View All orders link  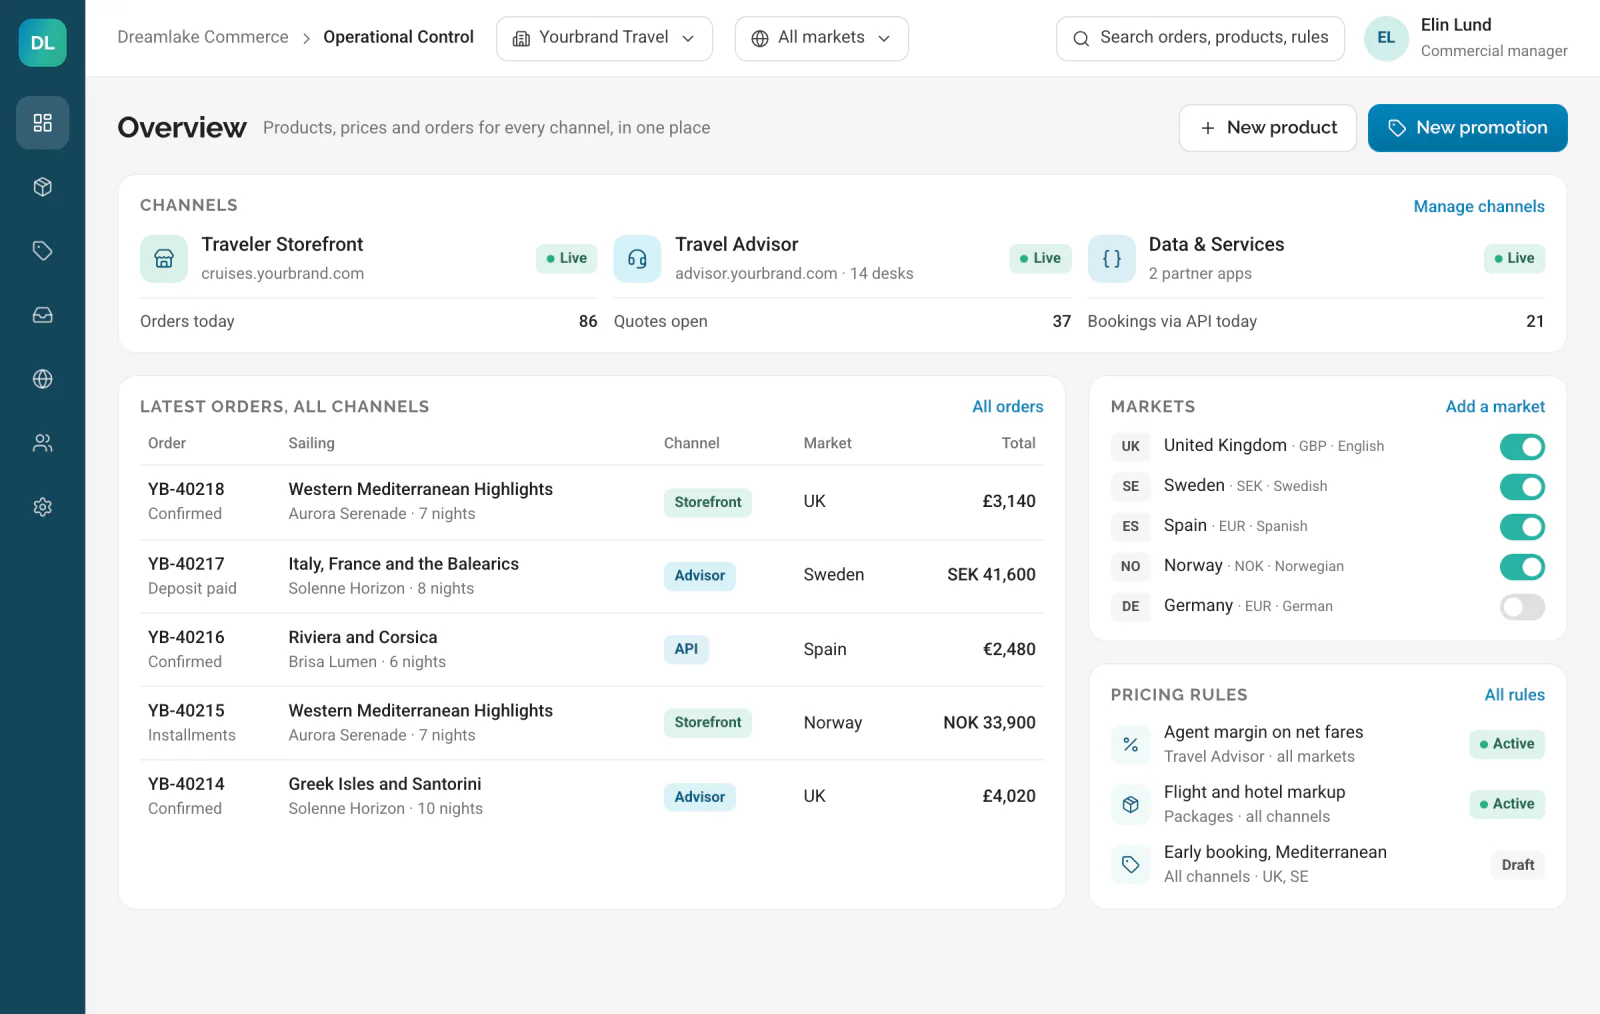(1007, 406)
